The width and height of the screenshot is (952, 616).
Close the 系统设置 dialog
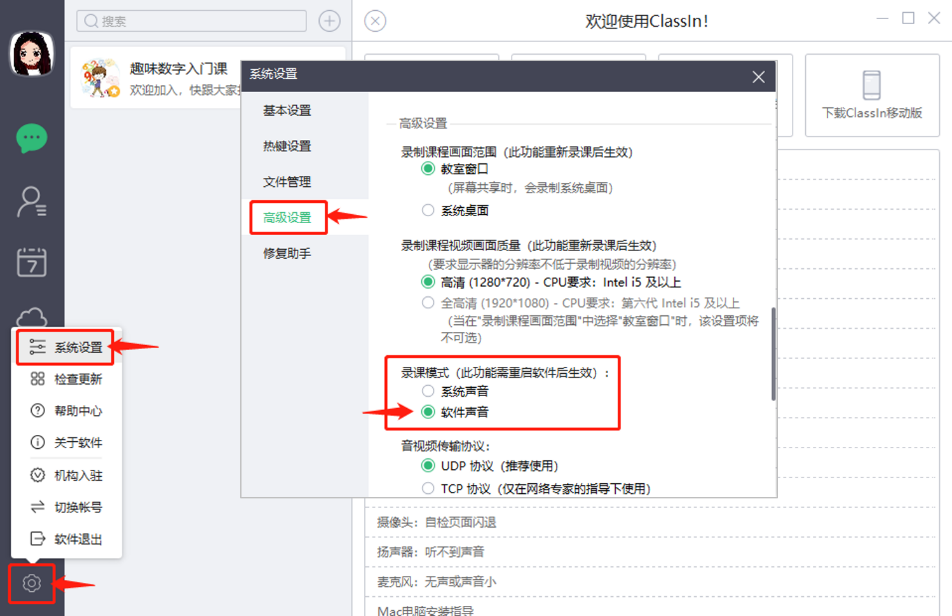click(758, 77)
